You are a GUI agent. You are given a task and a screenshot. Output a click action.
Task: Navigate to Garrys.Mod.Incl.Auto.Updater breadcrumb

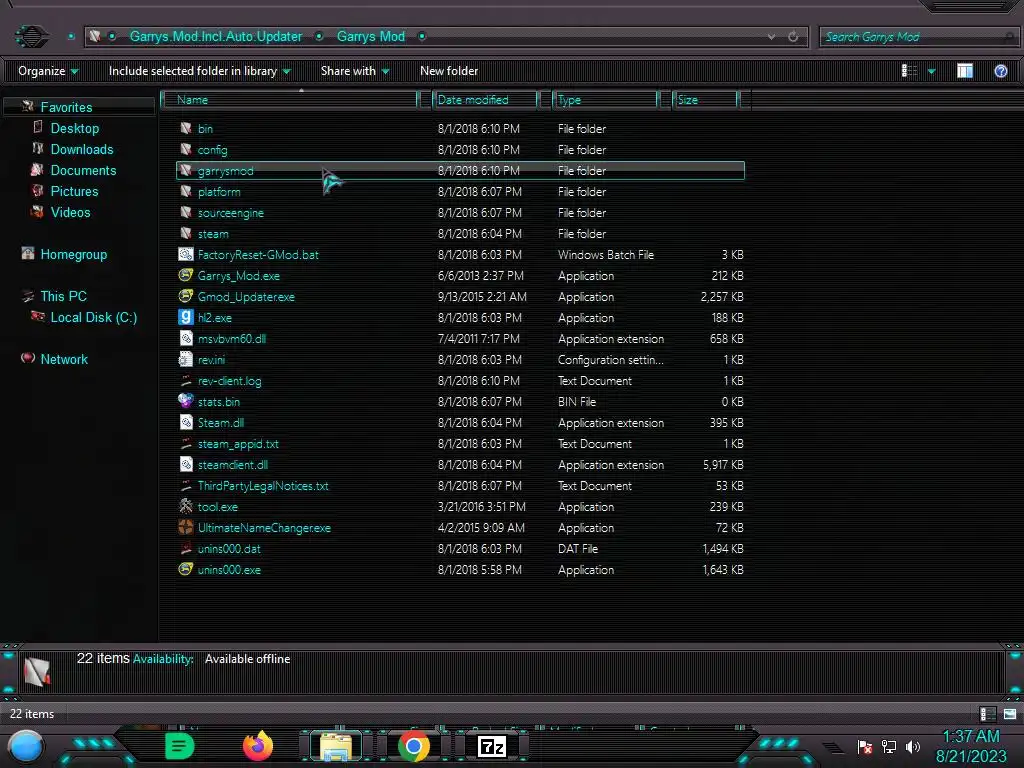click(x=216, y=37)
